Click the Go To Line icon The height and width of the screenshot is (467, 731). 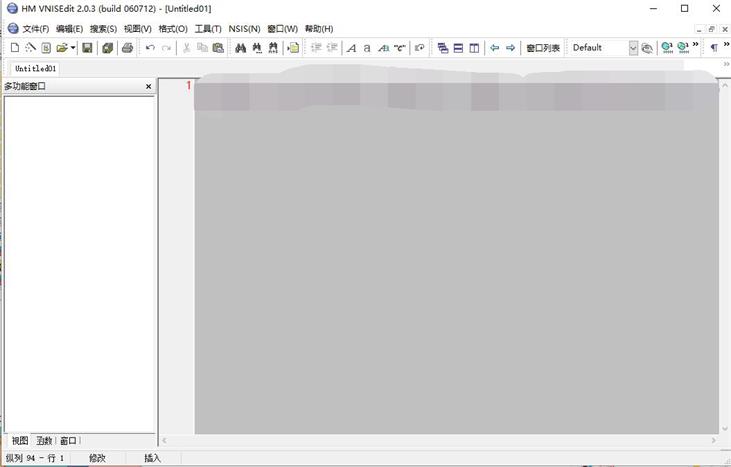(x=293, y=48)
